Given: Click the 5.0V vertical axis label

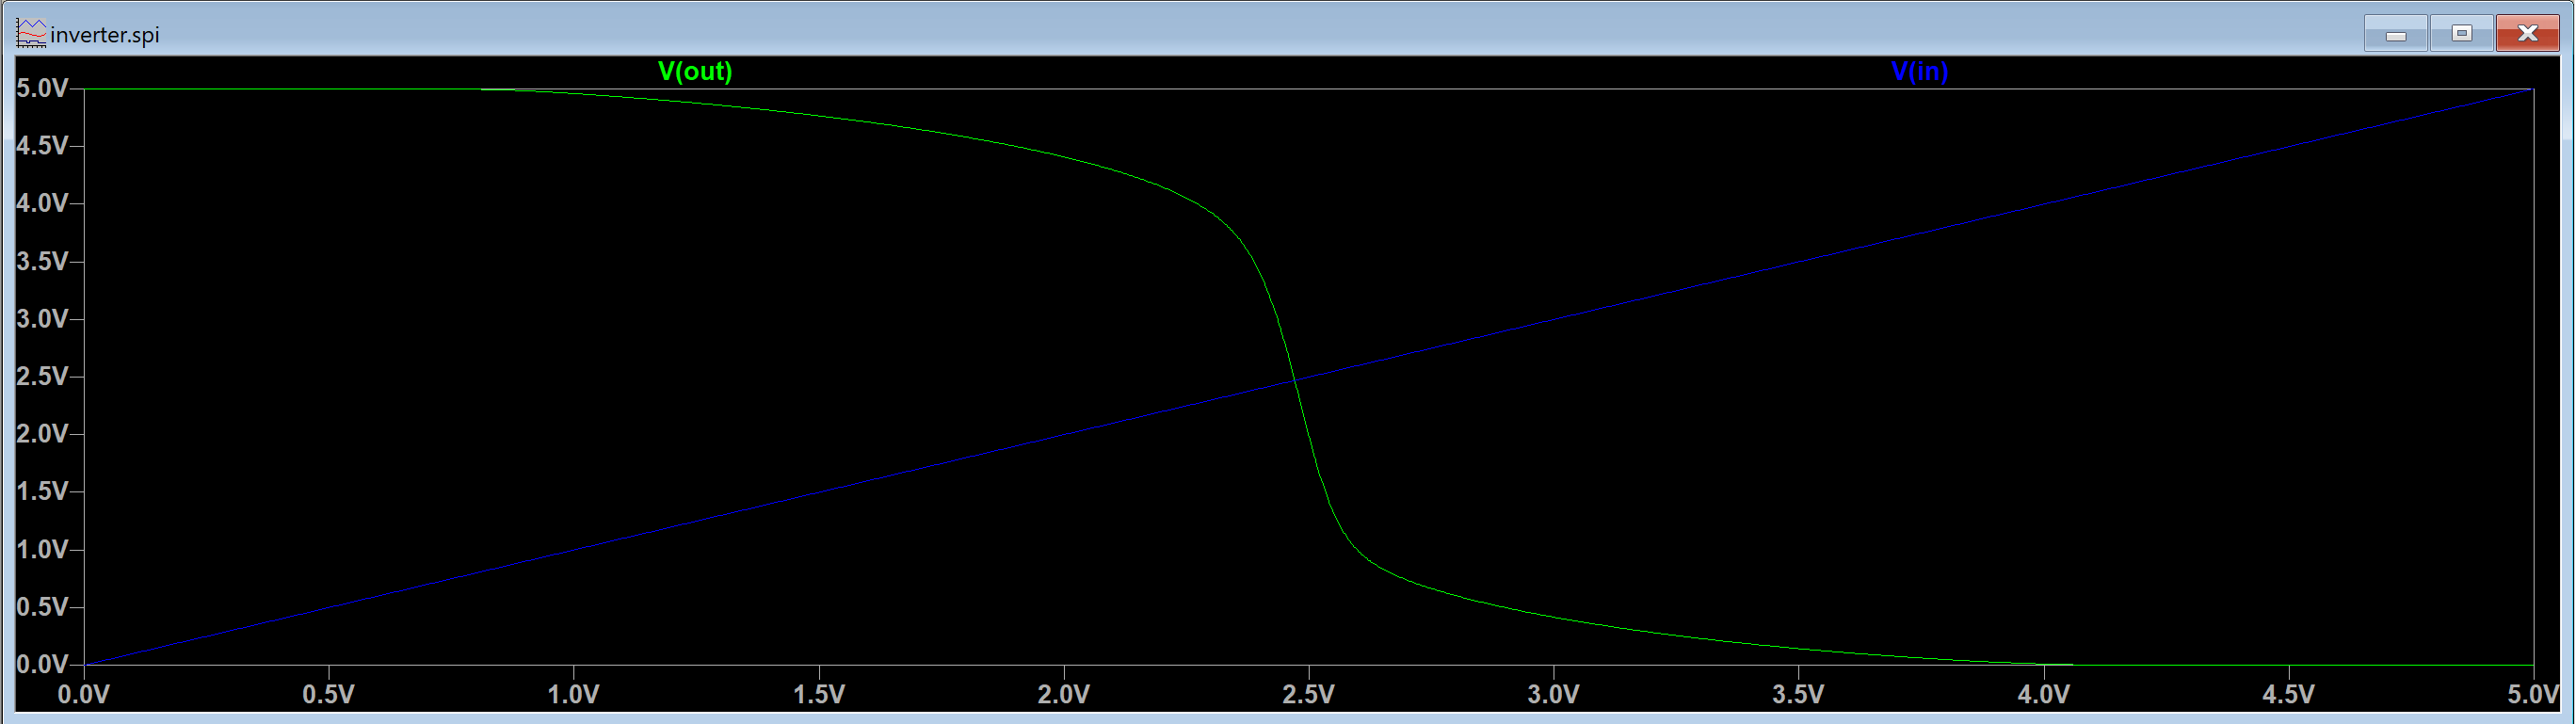Looking at the screenshot, I should pos(42,88).
